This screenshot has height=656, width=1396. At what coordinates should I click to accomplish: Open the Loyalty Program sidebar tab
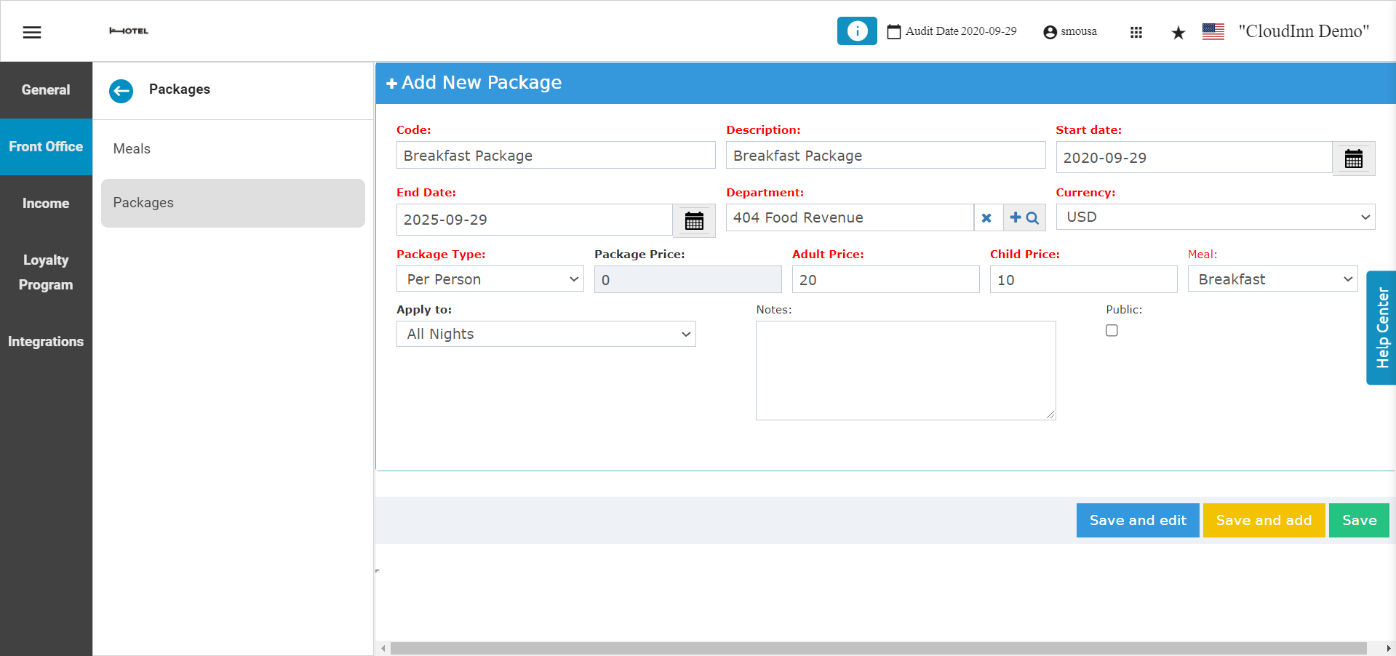(x=46, y=272)
